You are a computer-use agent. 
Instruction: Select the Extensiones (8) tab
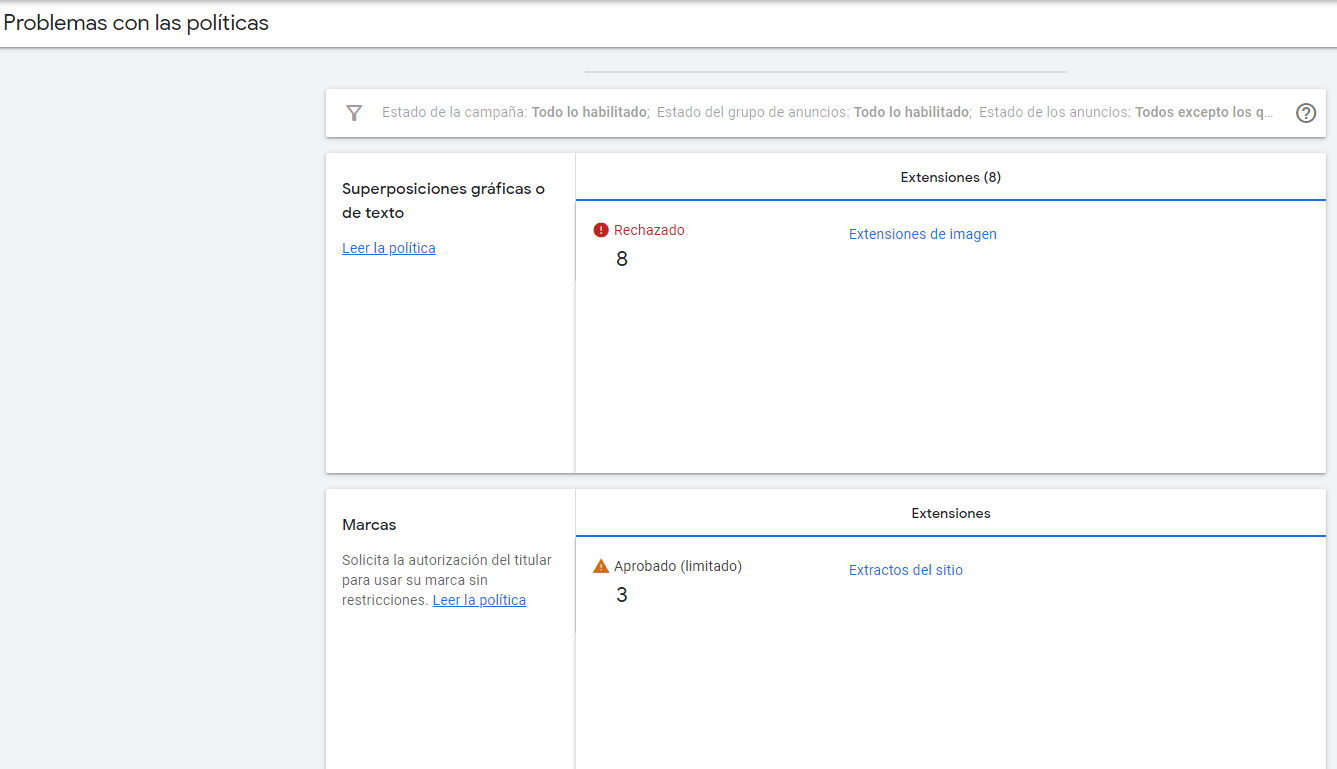pos(950,178)
